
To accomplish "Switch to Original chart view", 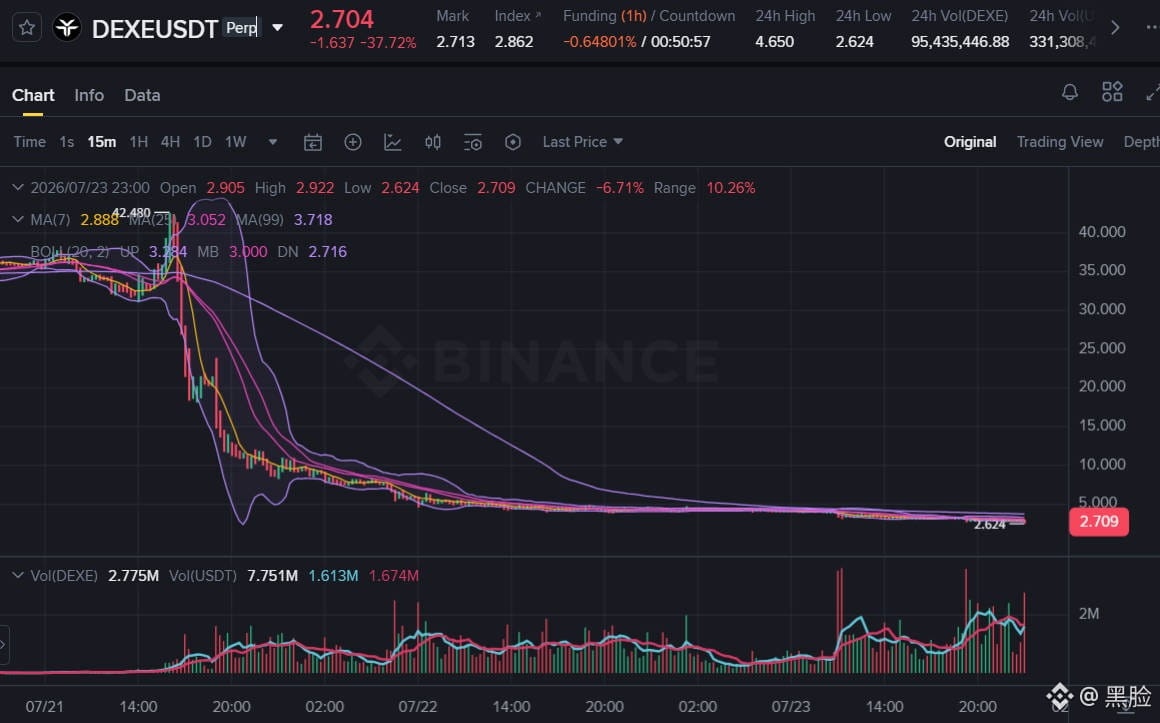I will 970,141.
